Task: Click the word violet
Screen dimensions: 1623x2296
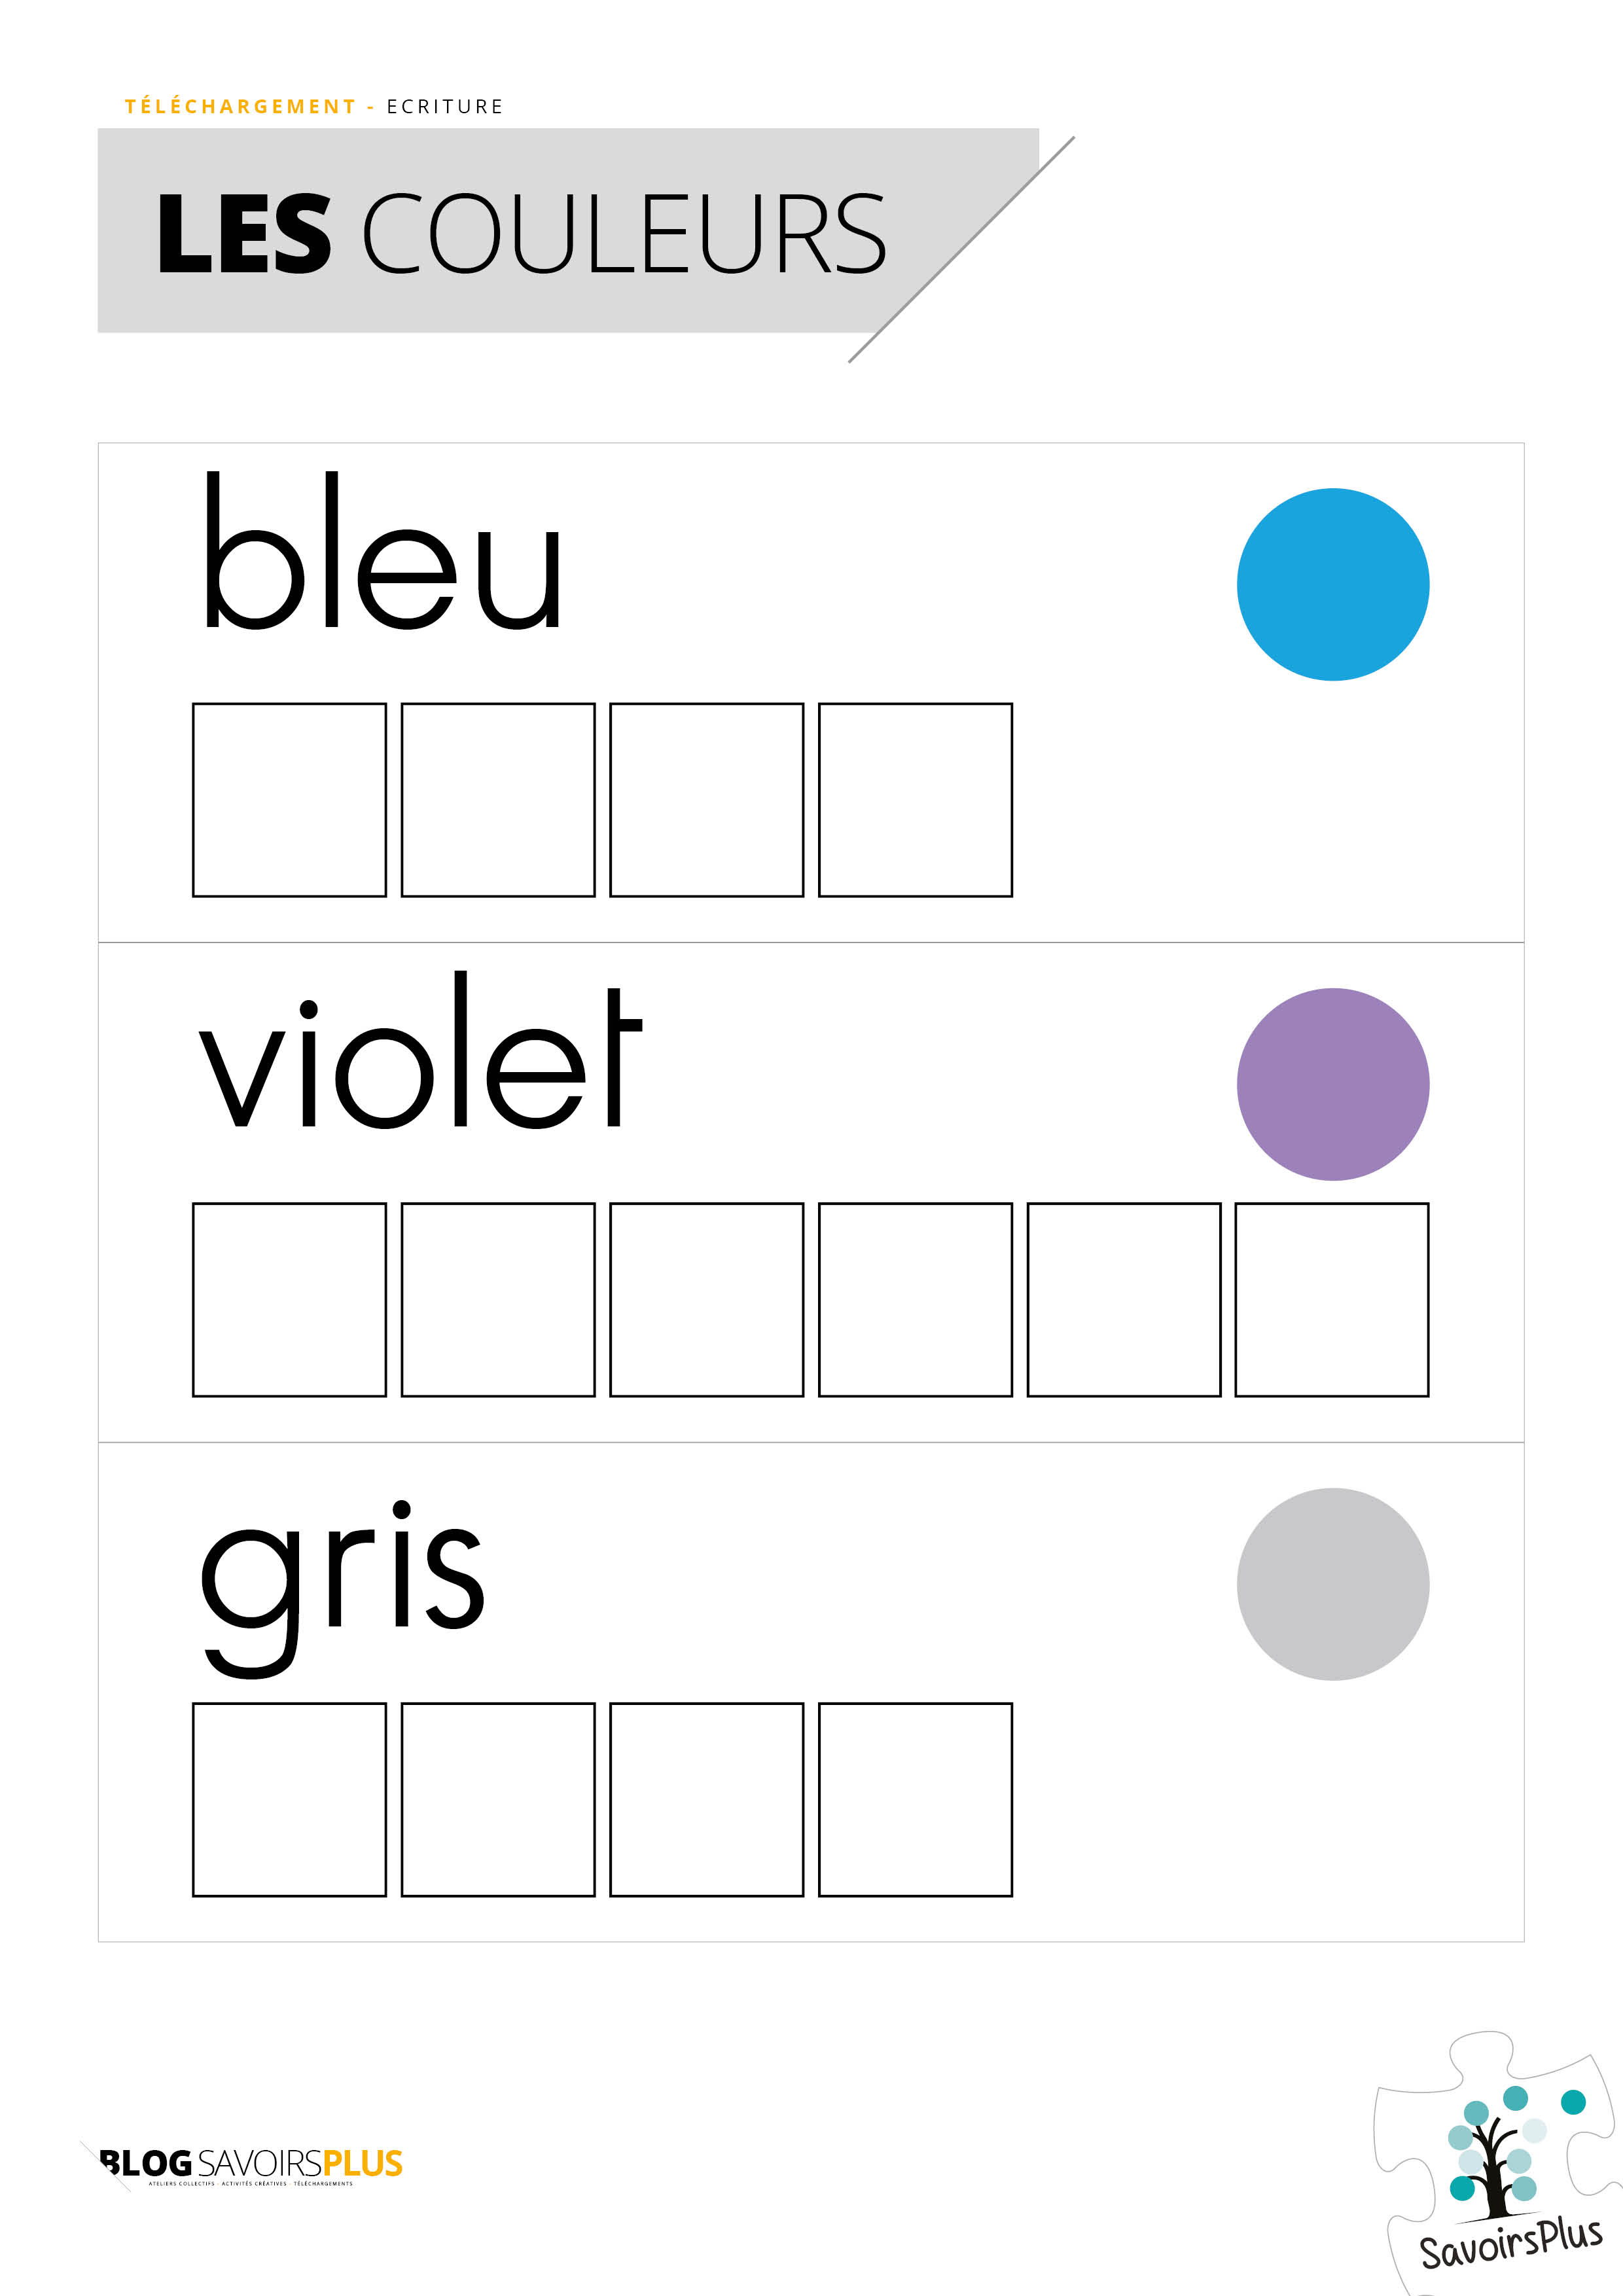Action: pos(420,1055)
